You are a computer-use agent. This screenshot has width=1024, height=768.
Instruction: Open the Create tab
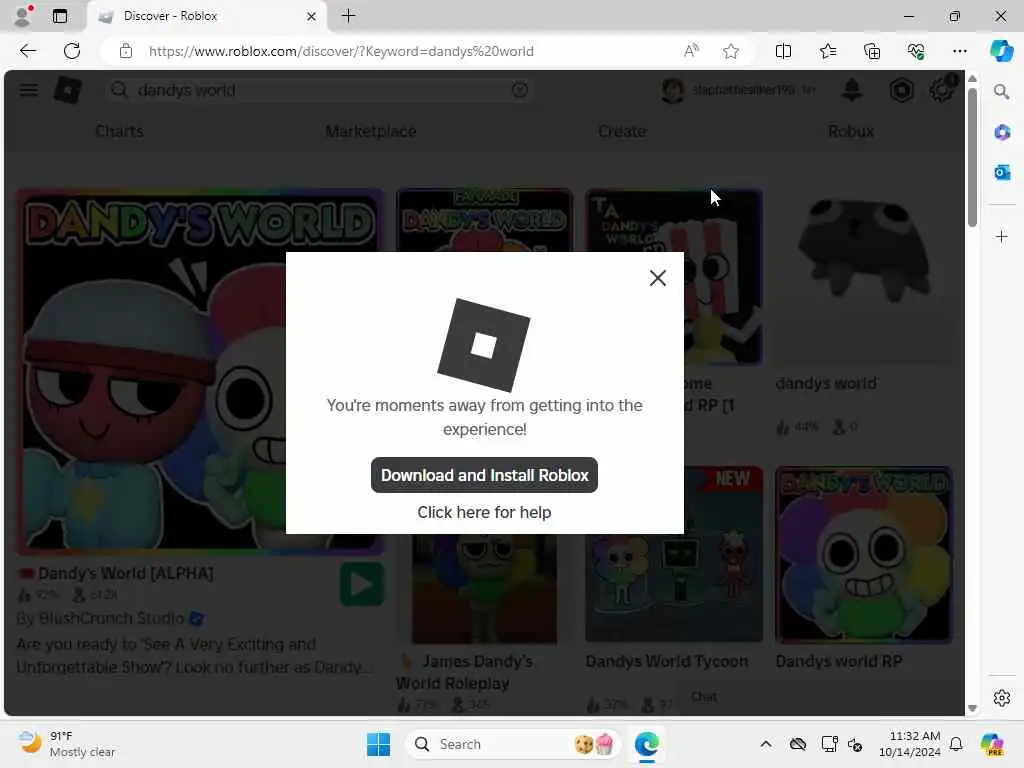(622, 131)
